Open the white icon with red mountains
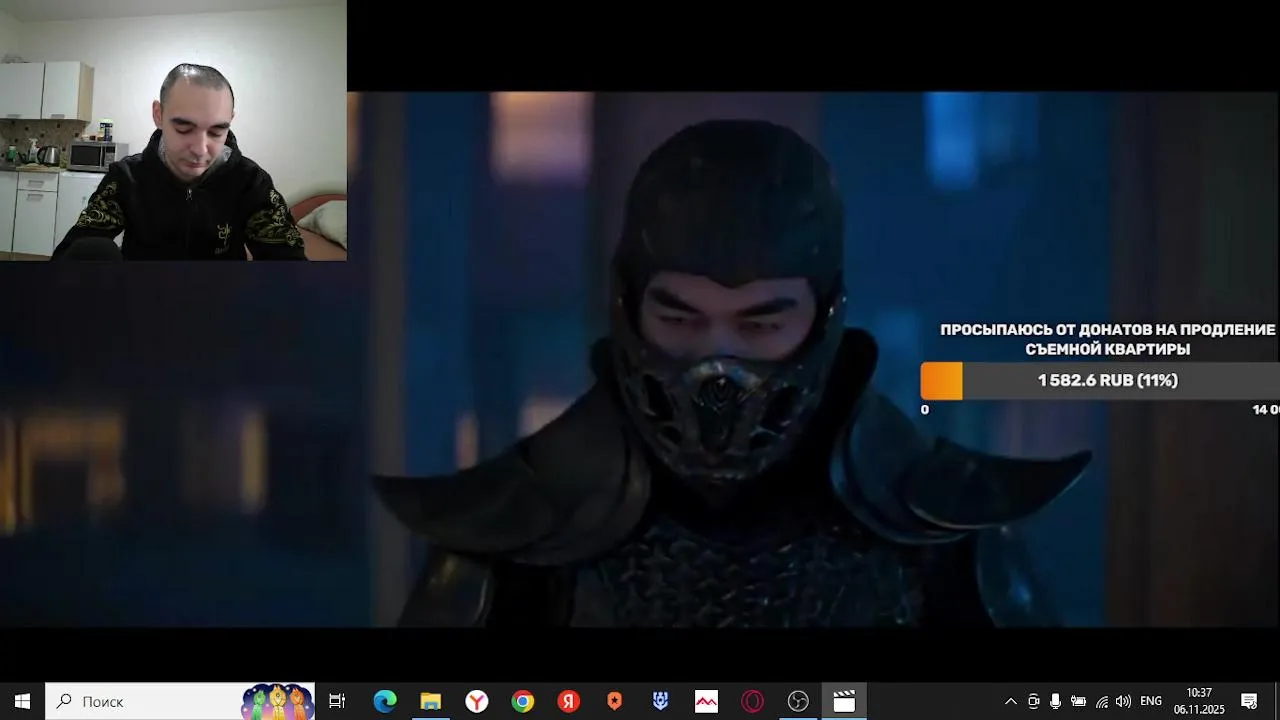 click(706, 701)
